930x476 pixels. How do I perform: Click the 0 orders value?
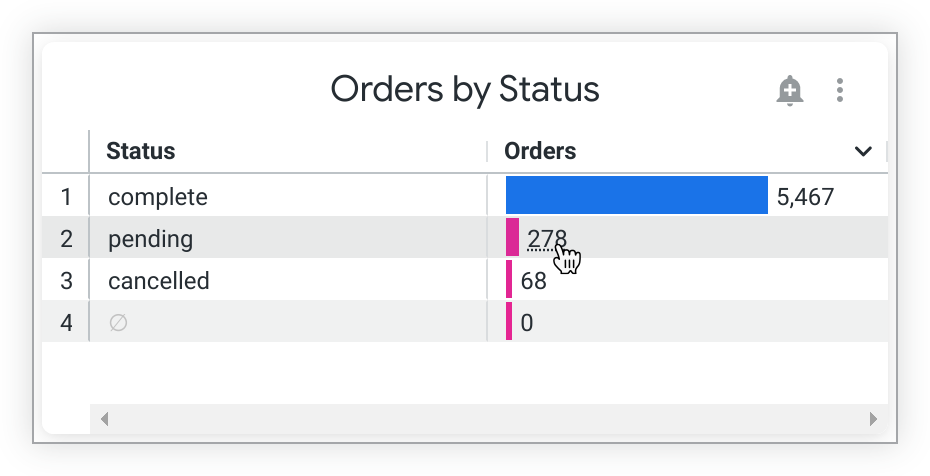[527, 323]
